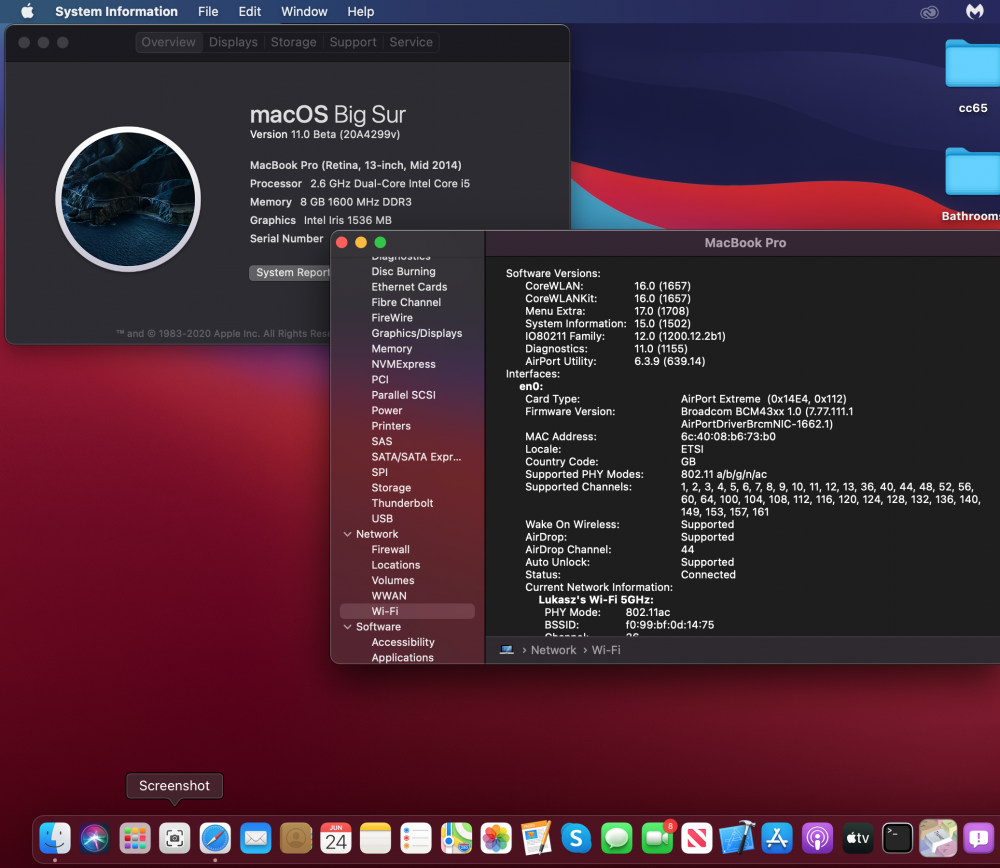The image size is (1000, 868).
Task: Launch Skype from the dock
Action: (576, 838)
